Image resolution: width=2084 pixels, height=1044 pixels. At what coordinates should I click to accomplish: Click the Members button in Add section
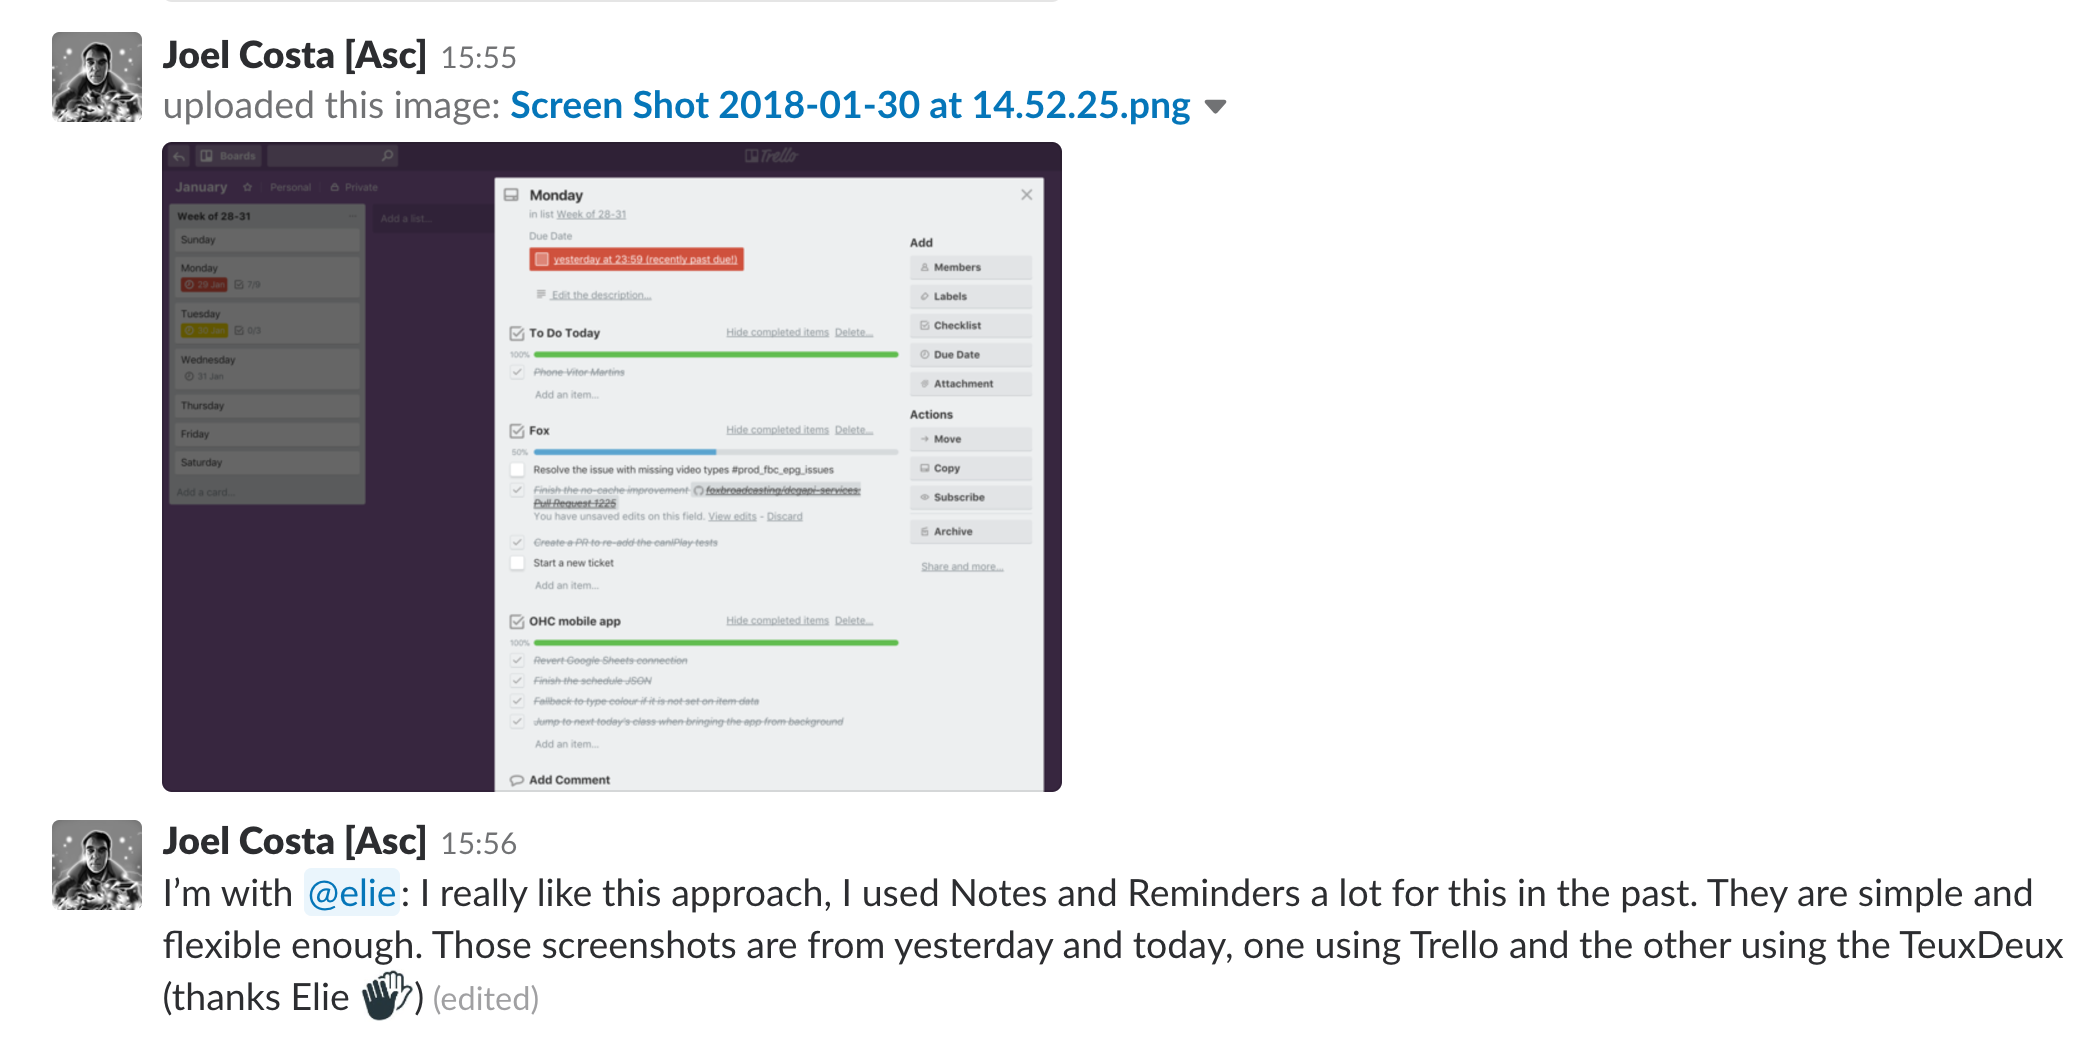click(x=971, y=267)
